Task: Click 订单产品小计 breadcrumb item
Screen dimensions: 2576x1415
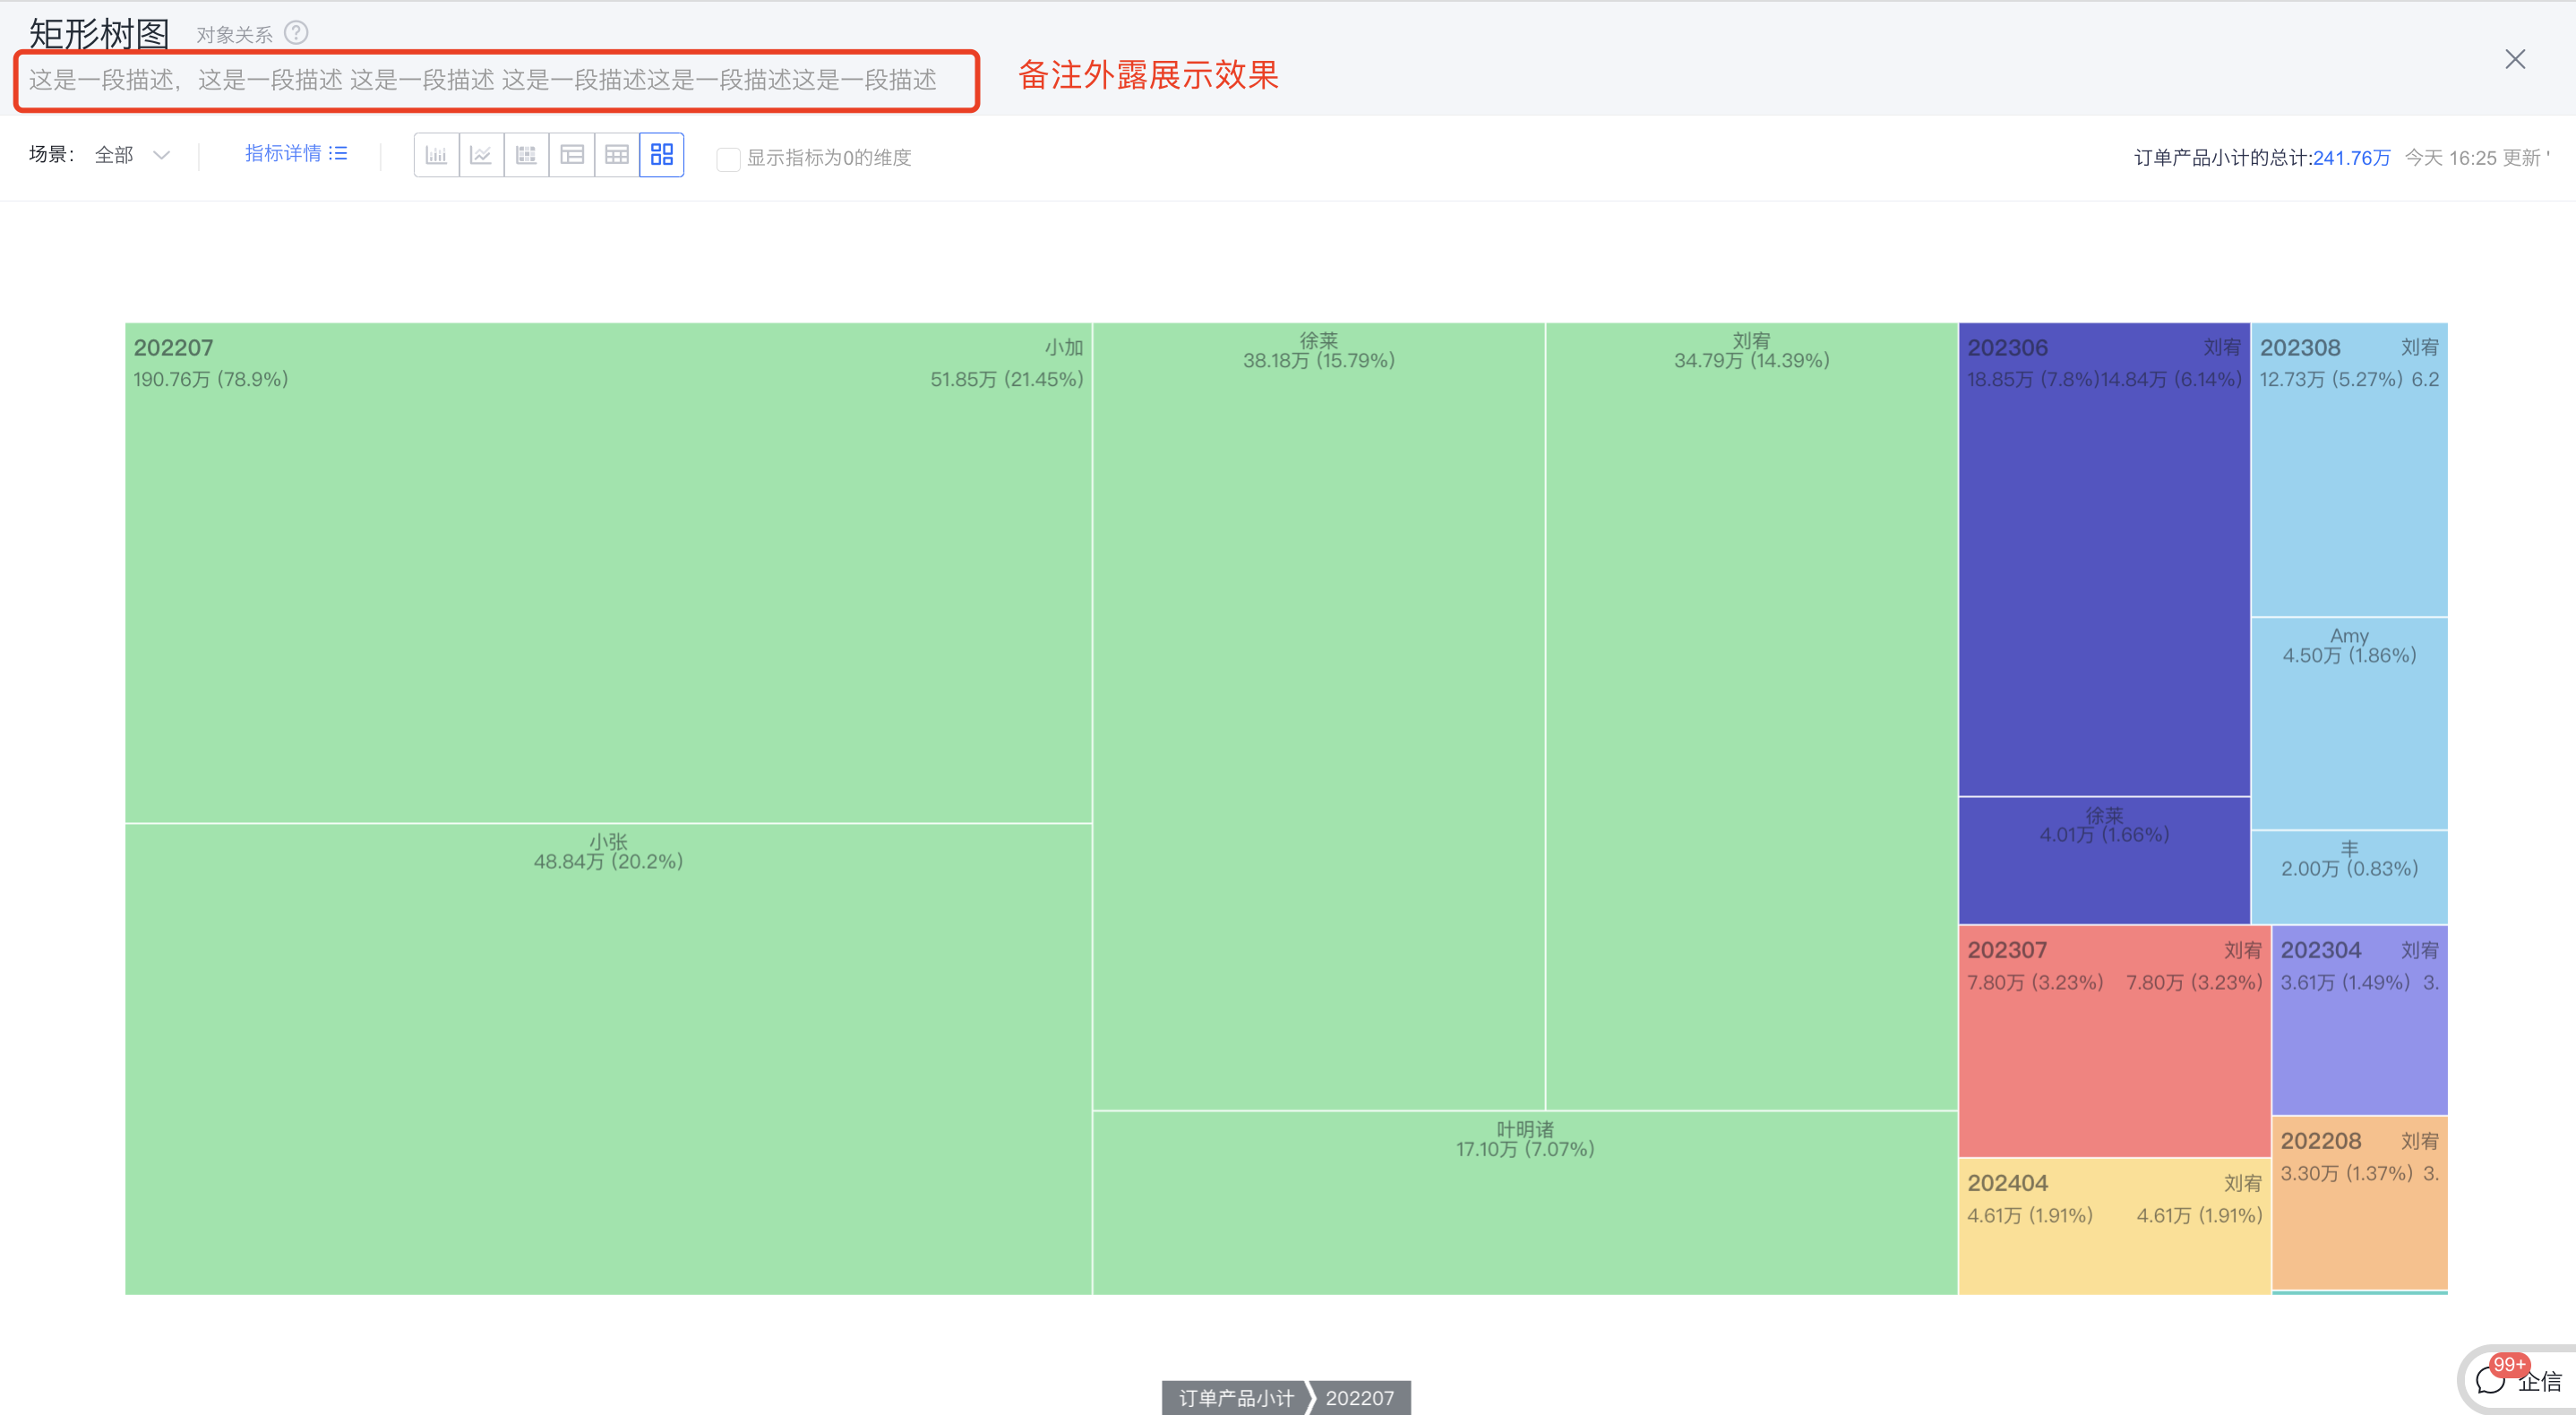Action: point(1235,1397)
